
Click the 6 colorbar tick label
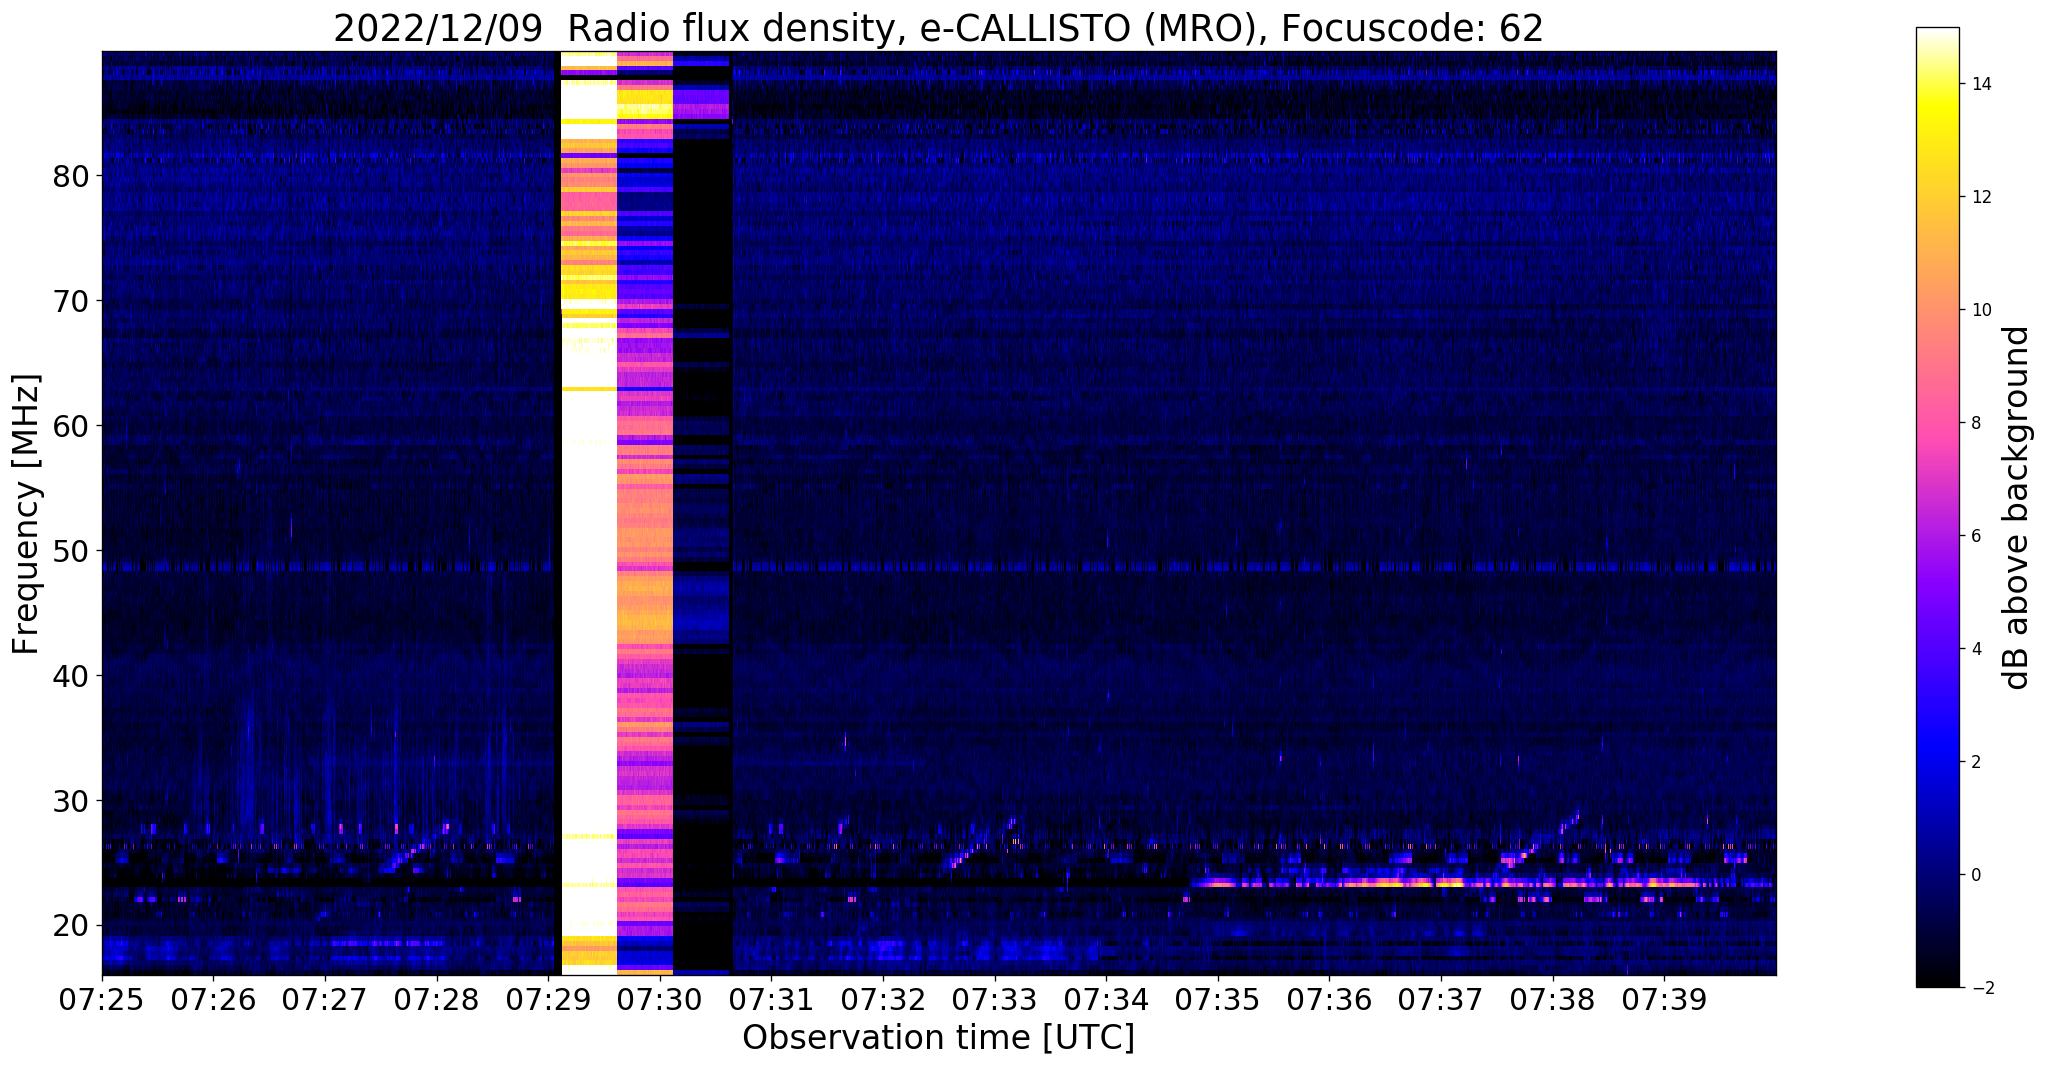[1976, 536]
